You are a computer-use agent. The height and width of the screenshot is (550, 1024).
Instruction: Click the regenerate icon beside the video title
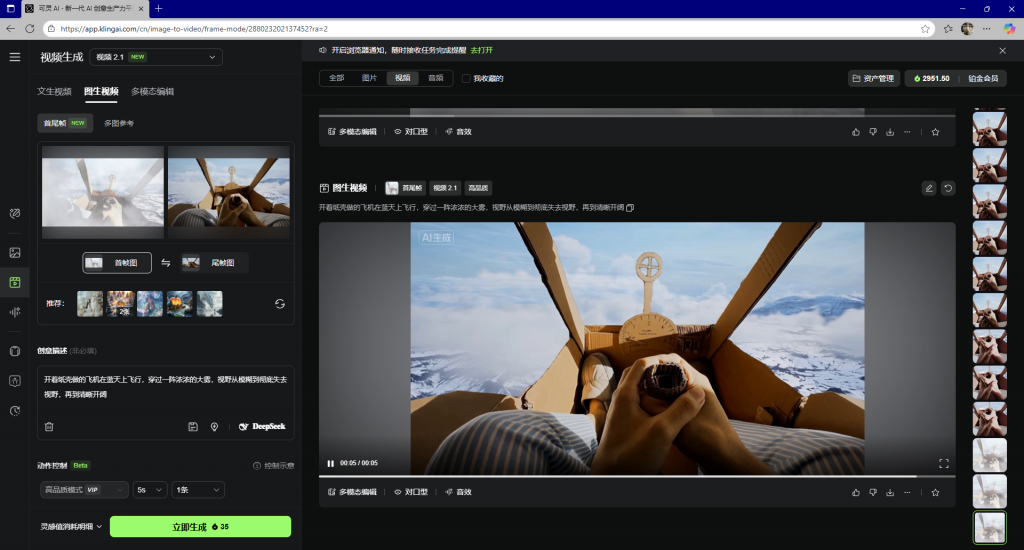pyautogui.click(x=948, y=188)
